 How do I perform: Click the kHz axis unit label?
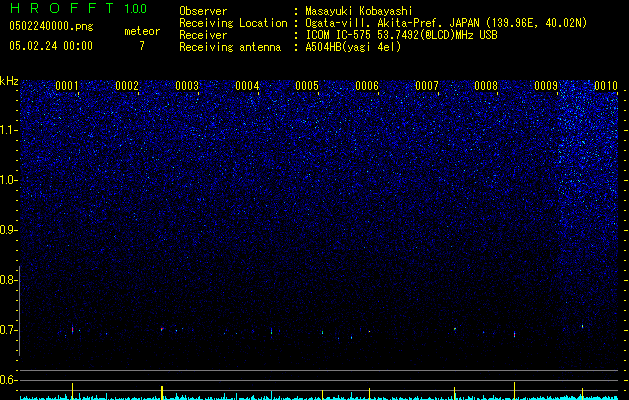pos(9,81)
